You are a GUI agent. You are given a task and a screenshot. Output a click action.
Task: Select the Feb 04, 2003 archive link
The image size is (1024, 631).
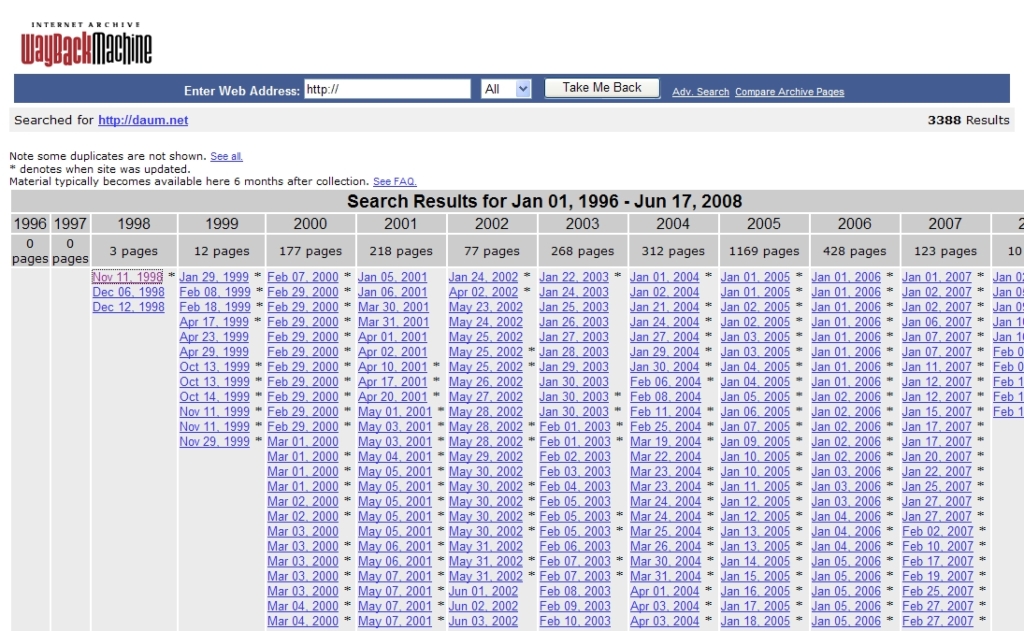pos(575,487)
